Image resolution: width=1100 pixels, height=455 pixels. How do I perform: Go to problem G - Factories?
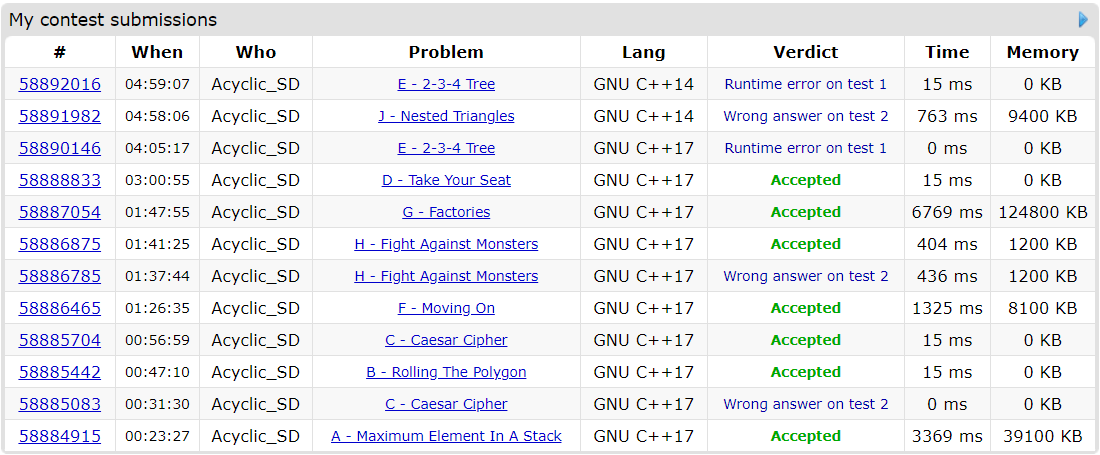446,212
